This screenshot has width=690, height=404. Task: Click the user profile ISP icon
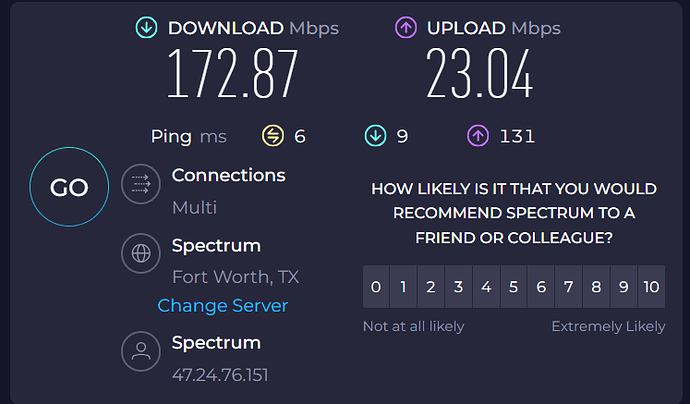click(x=140, y=351)
